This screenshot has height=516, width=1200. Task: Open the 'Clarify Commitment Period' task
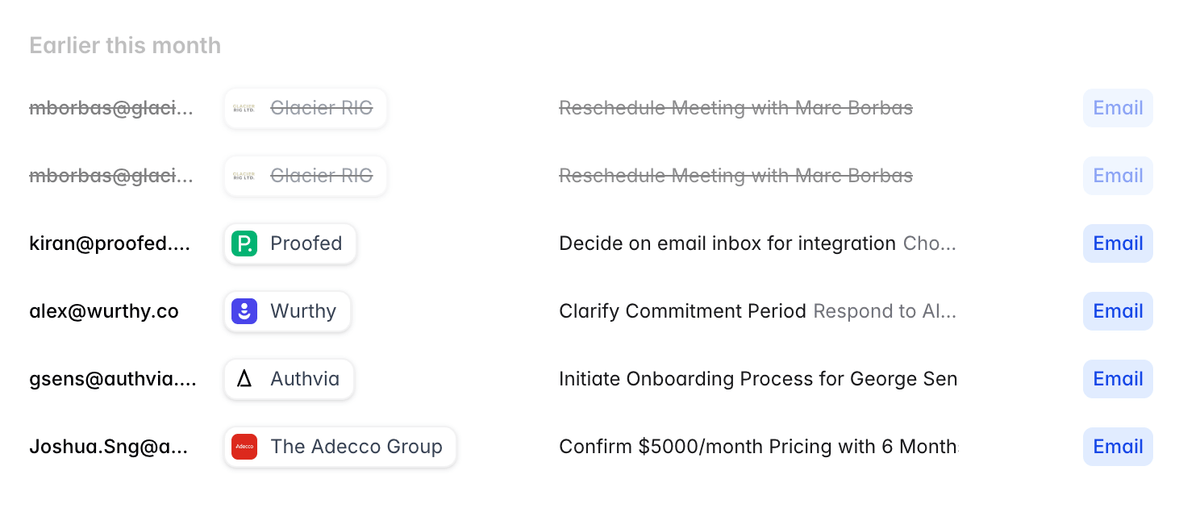coord(682,311)
